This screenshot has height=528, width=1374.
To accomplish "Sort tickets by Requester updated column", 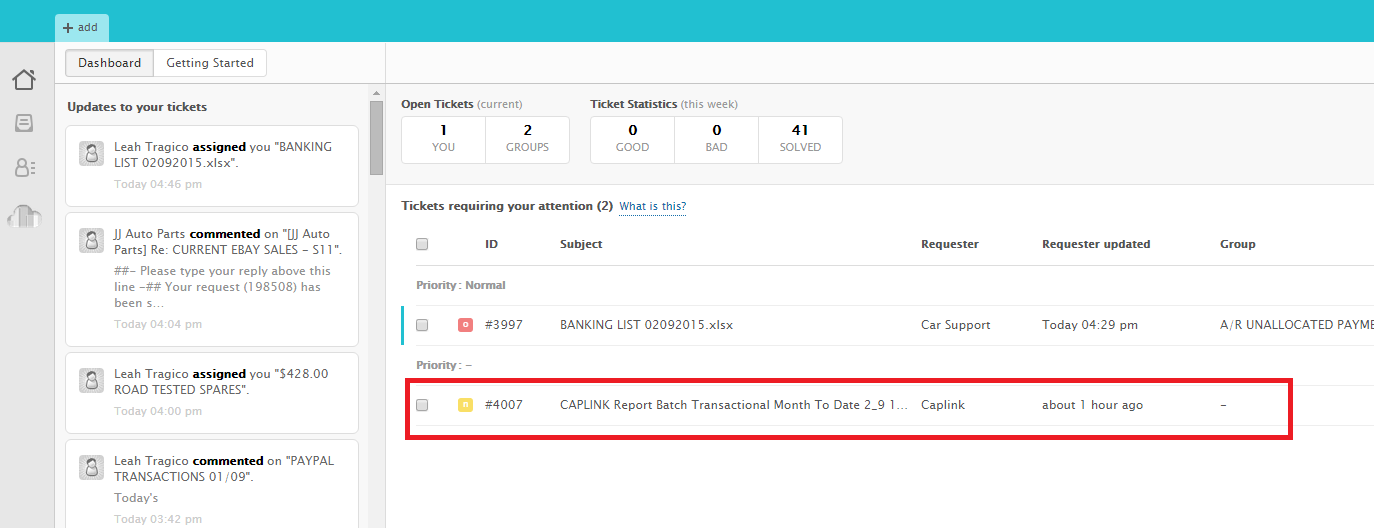I will 1096,244.
